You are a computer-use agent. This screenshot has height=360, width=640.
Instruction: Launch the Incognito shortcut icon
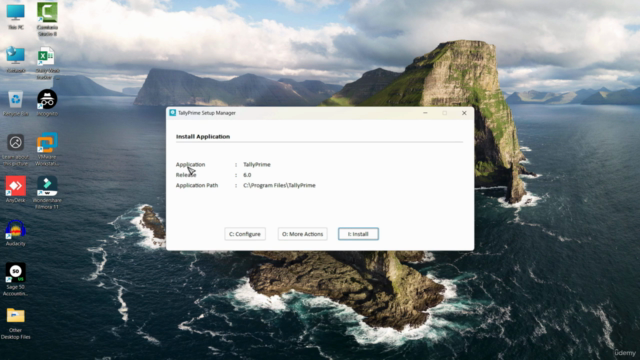pyautogui.click(x=47, y=103)
